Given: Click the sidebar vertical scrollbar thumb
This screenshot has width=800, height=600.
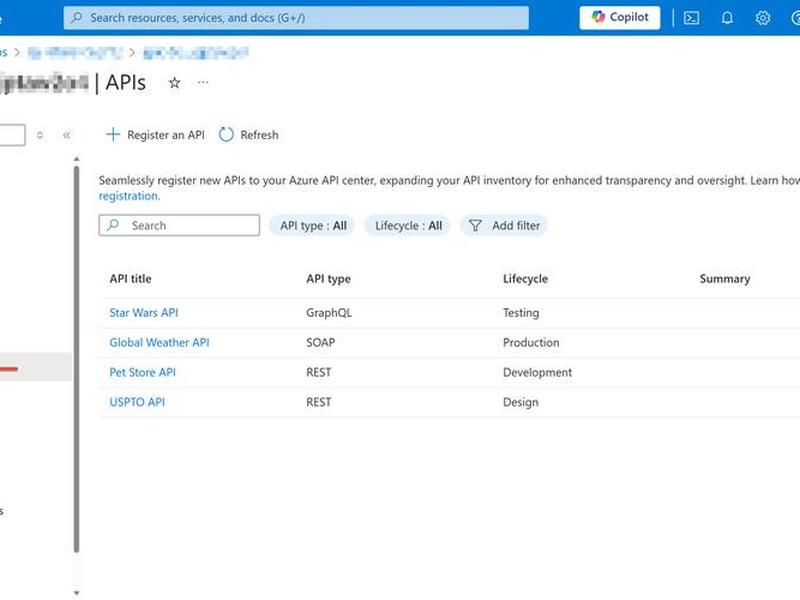Looking at the screenshot, I should pyautogui.click(x=77, y=359).
